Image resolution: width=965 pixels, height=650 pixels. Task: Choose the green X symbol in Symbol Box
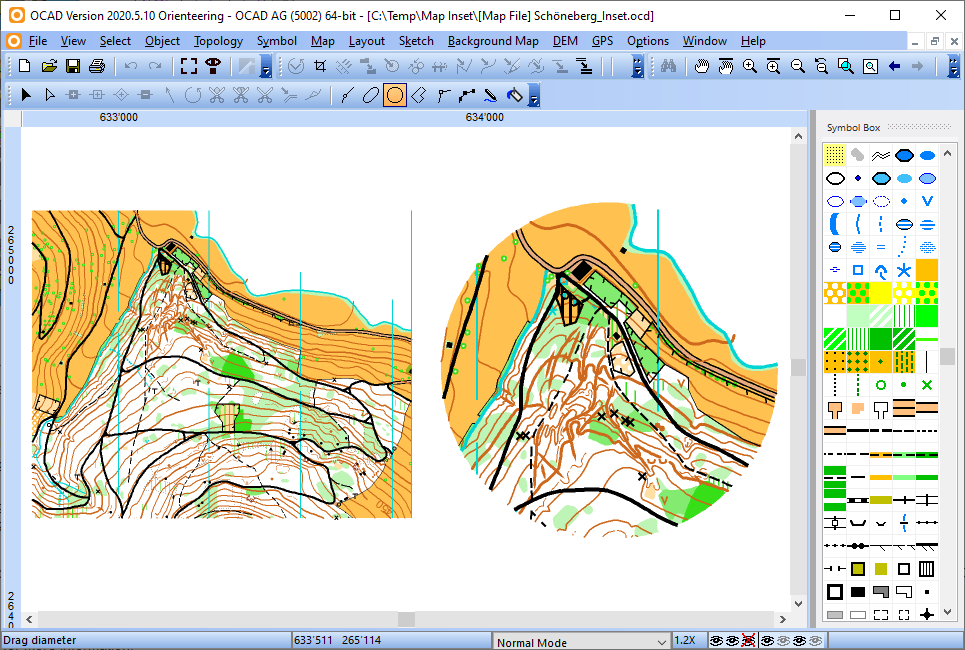[x=927, y=385]
